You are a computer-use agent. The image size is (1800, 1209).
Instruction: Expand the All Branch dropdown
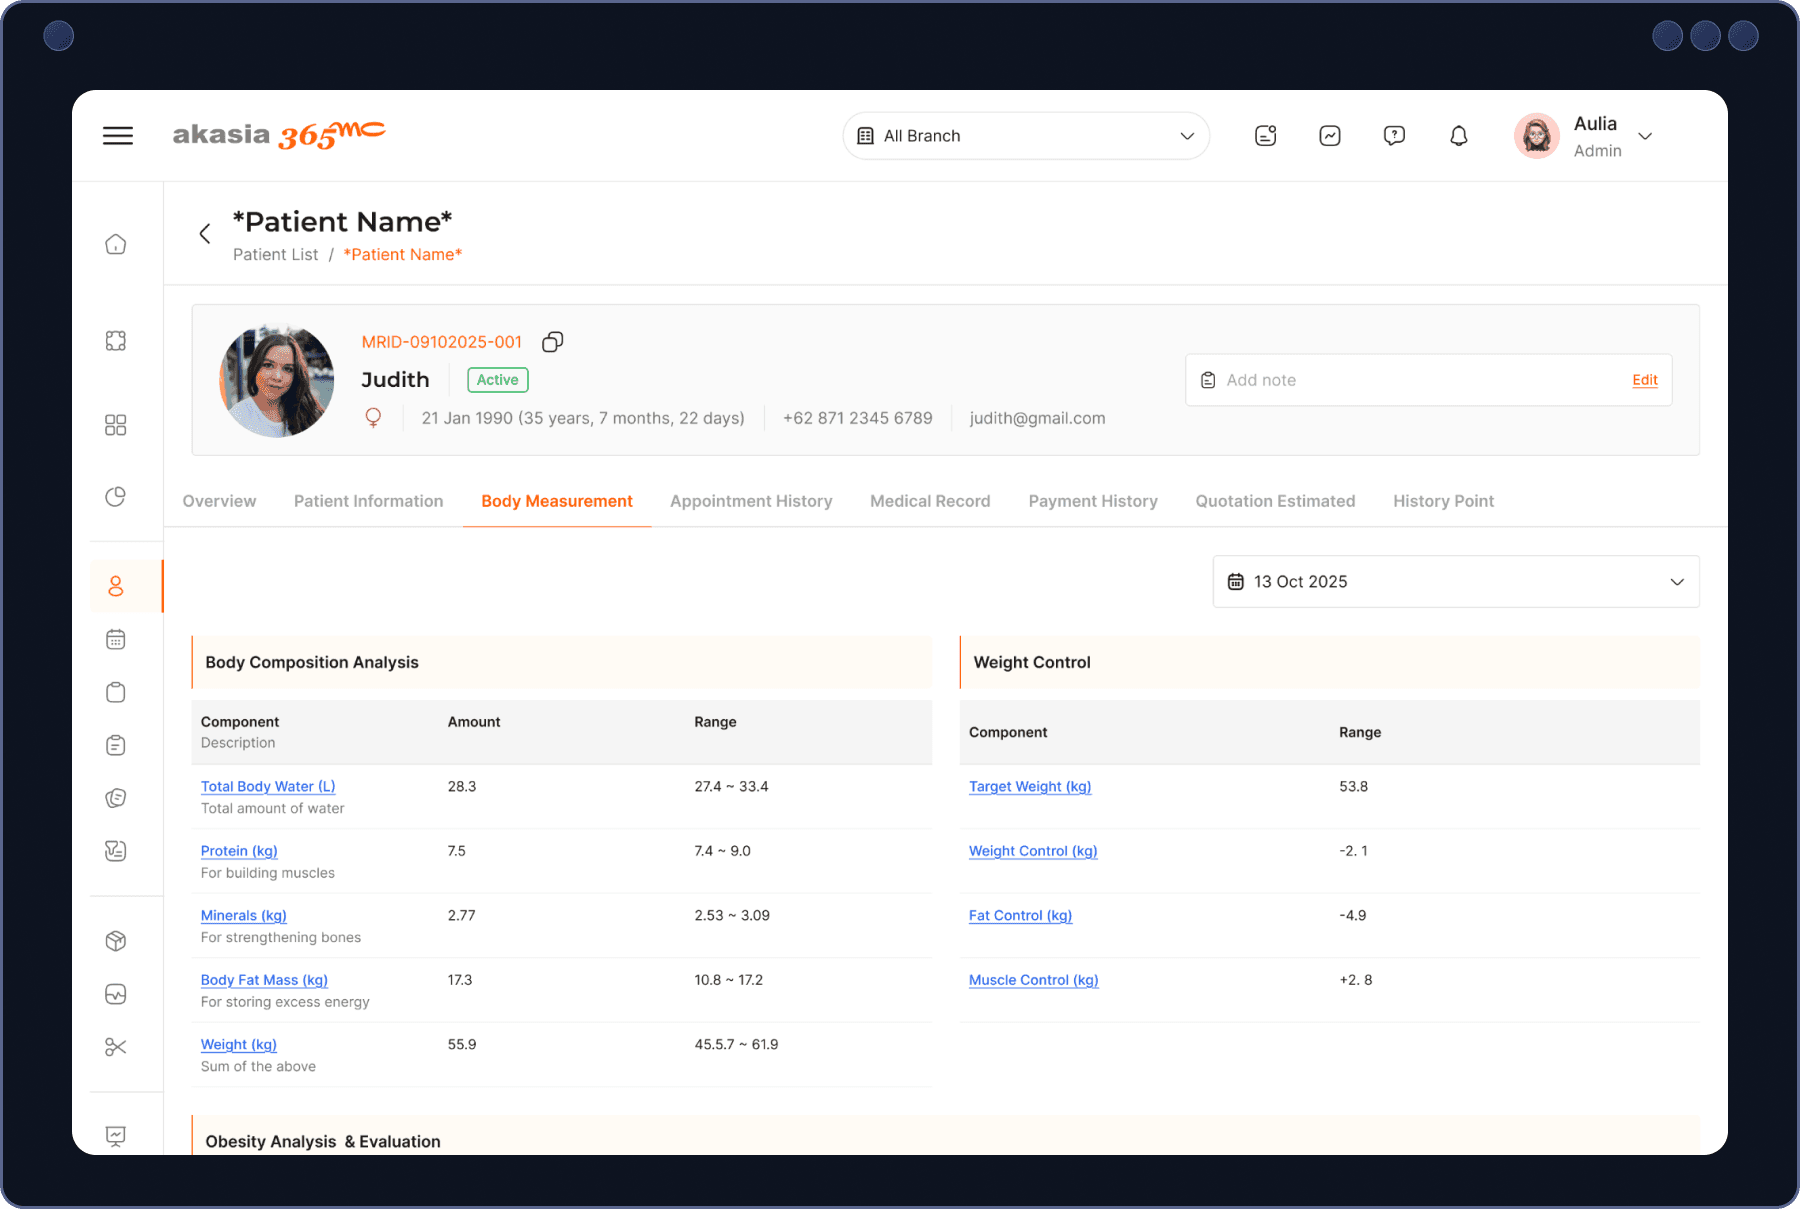click(x=1026, y=136)
